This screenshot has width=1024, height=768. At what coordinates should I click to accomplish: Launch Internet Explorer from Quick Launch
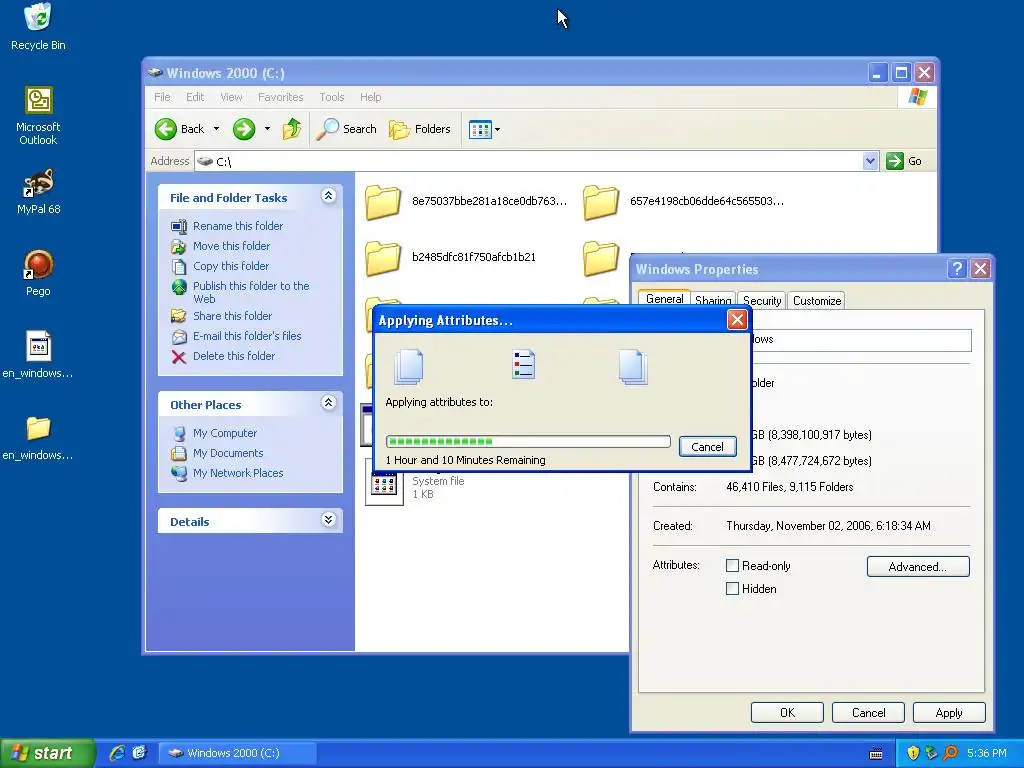tap(117, 753)
